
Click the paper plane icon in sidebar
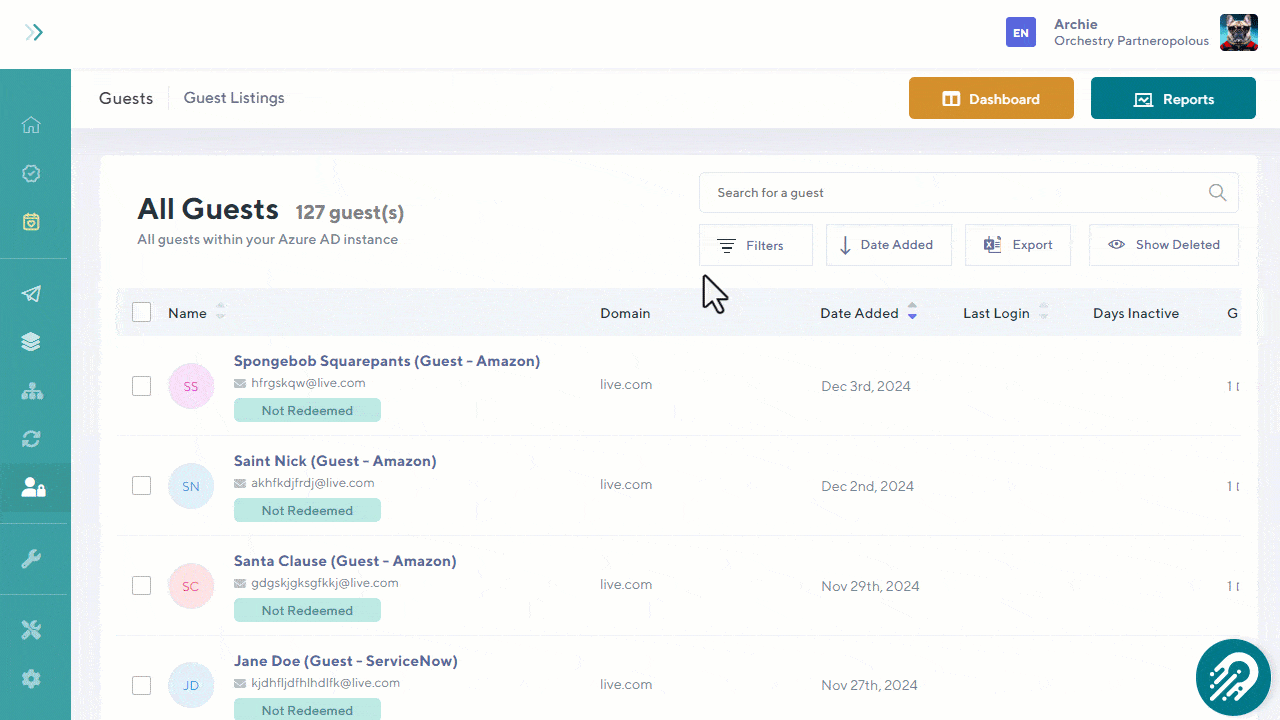coord(31,294)
